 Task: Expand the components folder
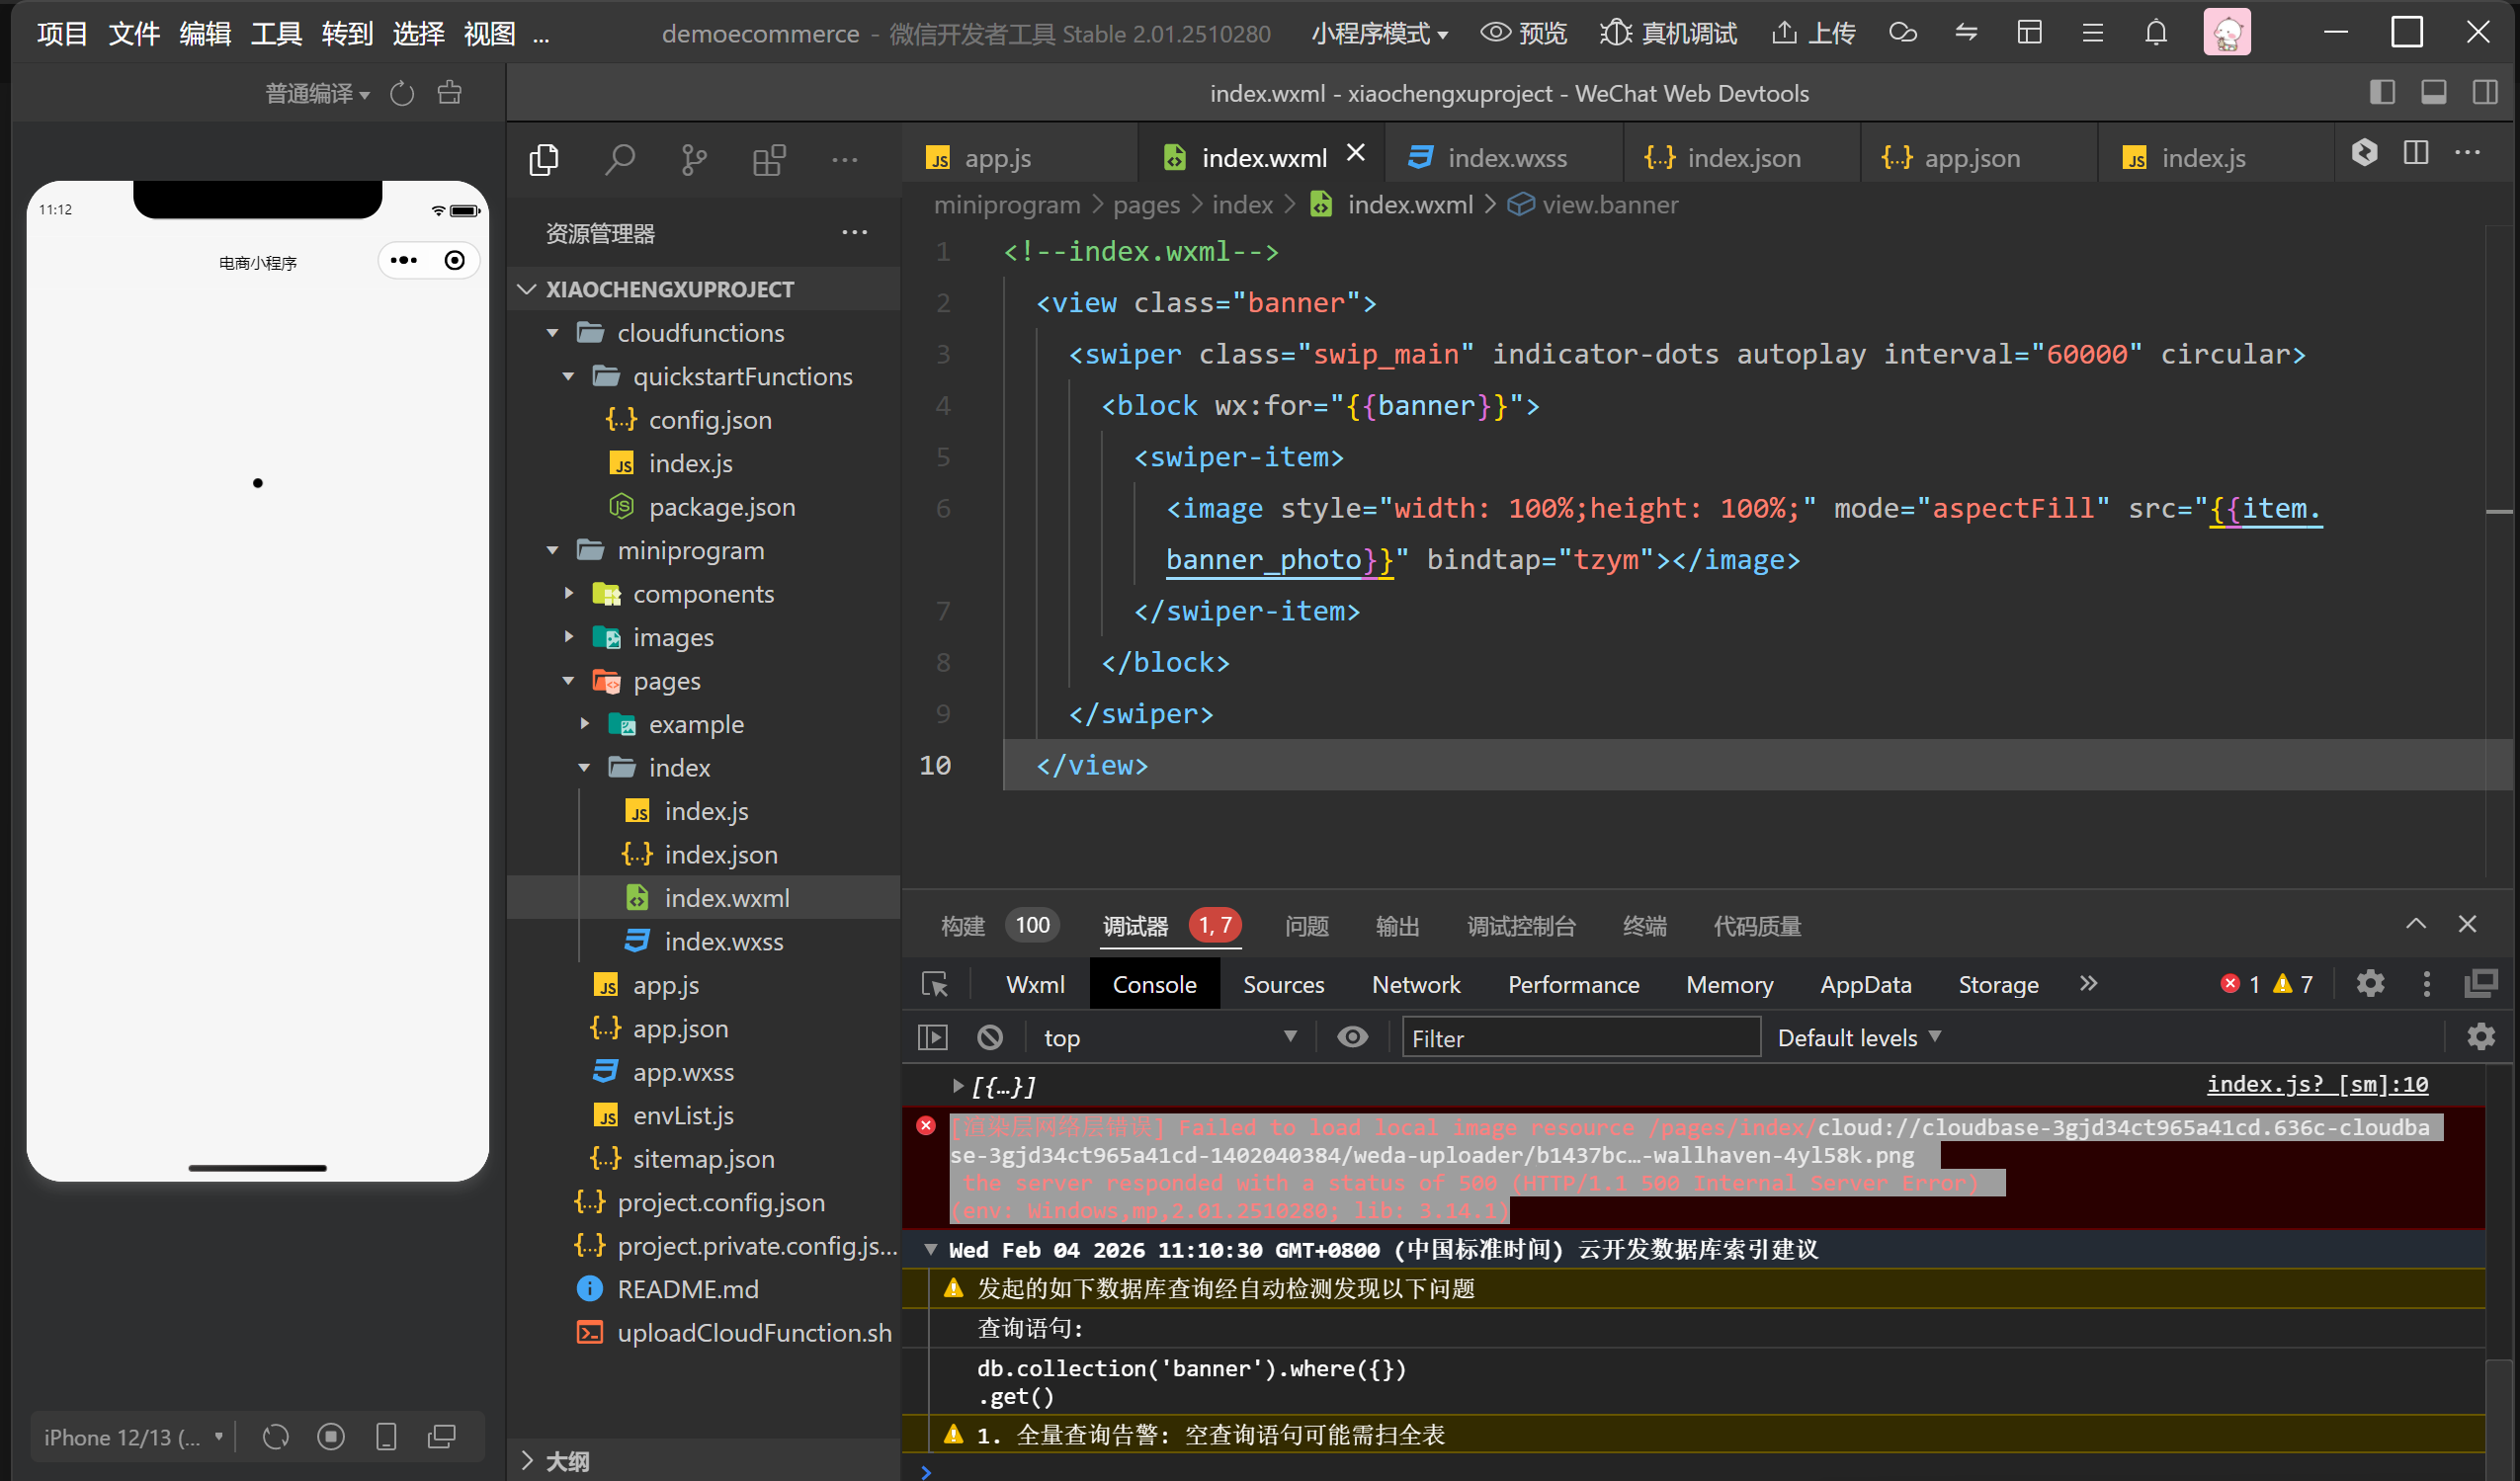click(703, 594)
